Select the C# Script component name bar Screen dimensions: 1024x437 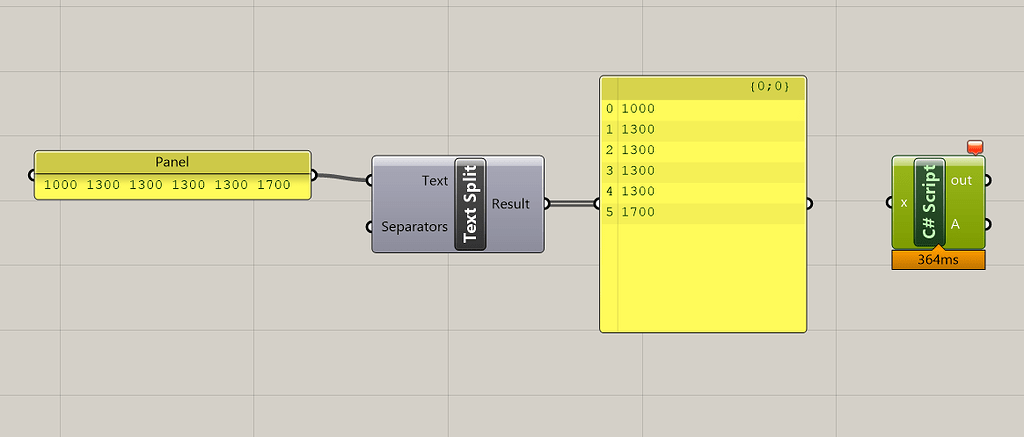[930, 202]
